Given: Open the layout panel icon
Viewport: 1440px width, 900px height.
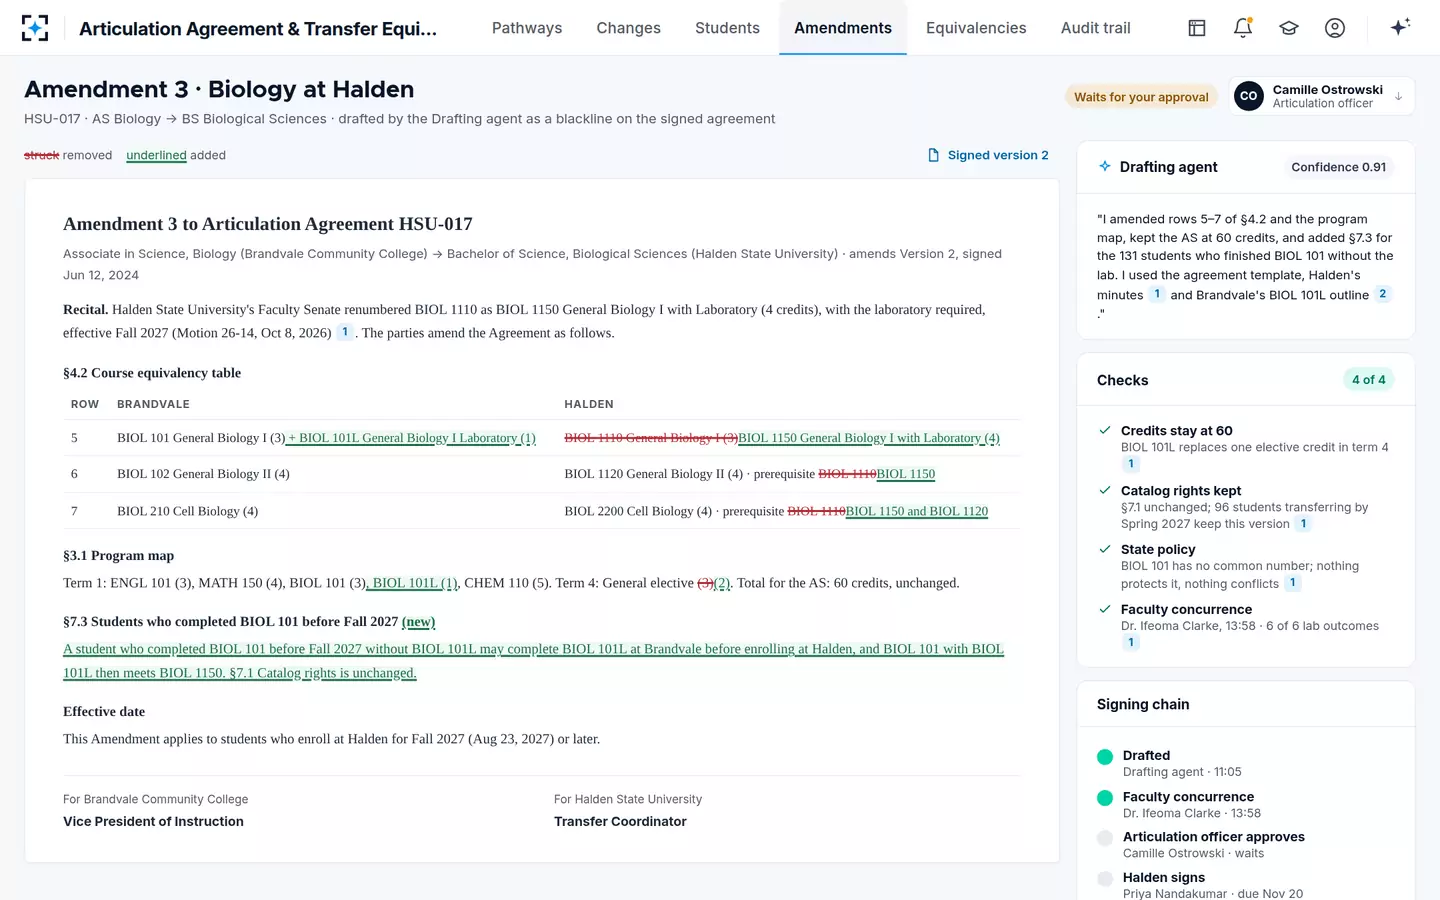Looking at the screenshot, I should click(x=1197, y=28).
